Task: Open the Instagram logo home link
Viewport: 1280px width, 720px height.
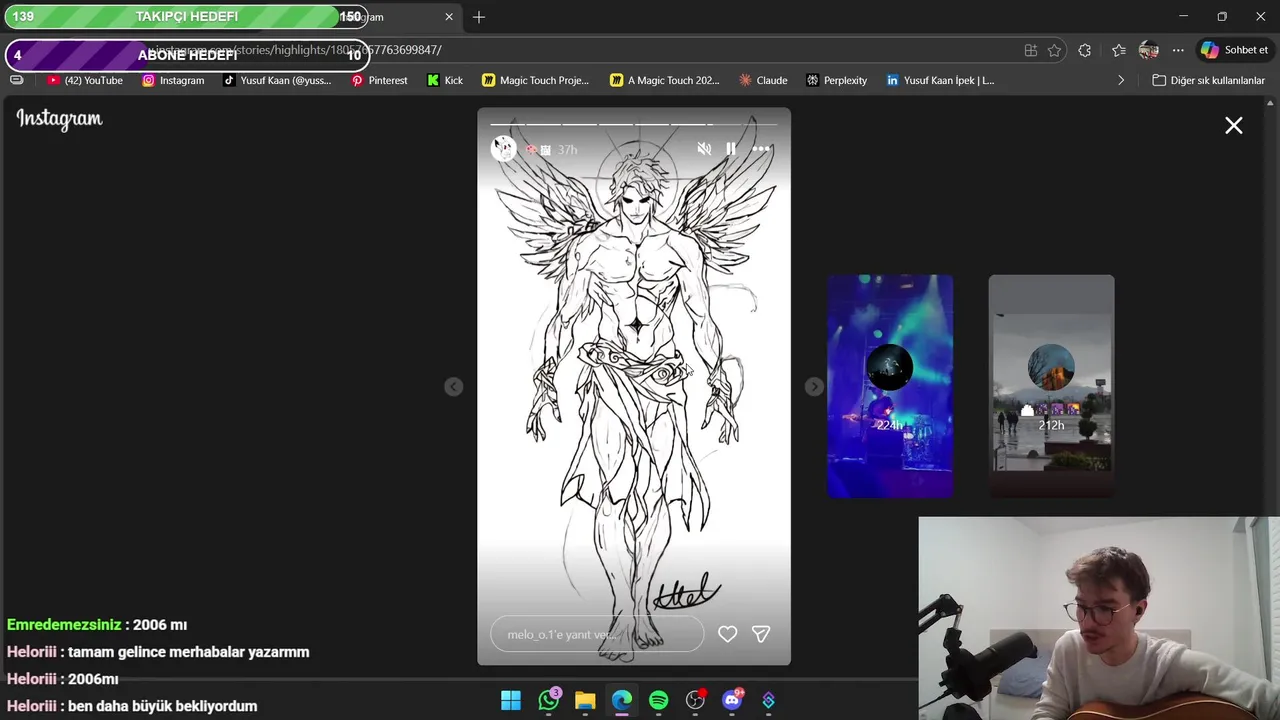Action: click(59, 119)
